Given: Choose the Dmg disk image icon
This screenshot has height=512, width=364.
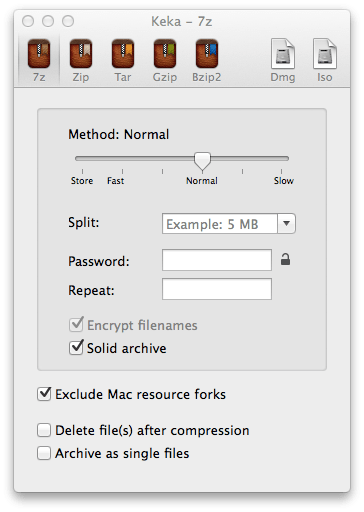Looking at the screenshot, I should [x=283, y=54].
